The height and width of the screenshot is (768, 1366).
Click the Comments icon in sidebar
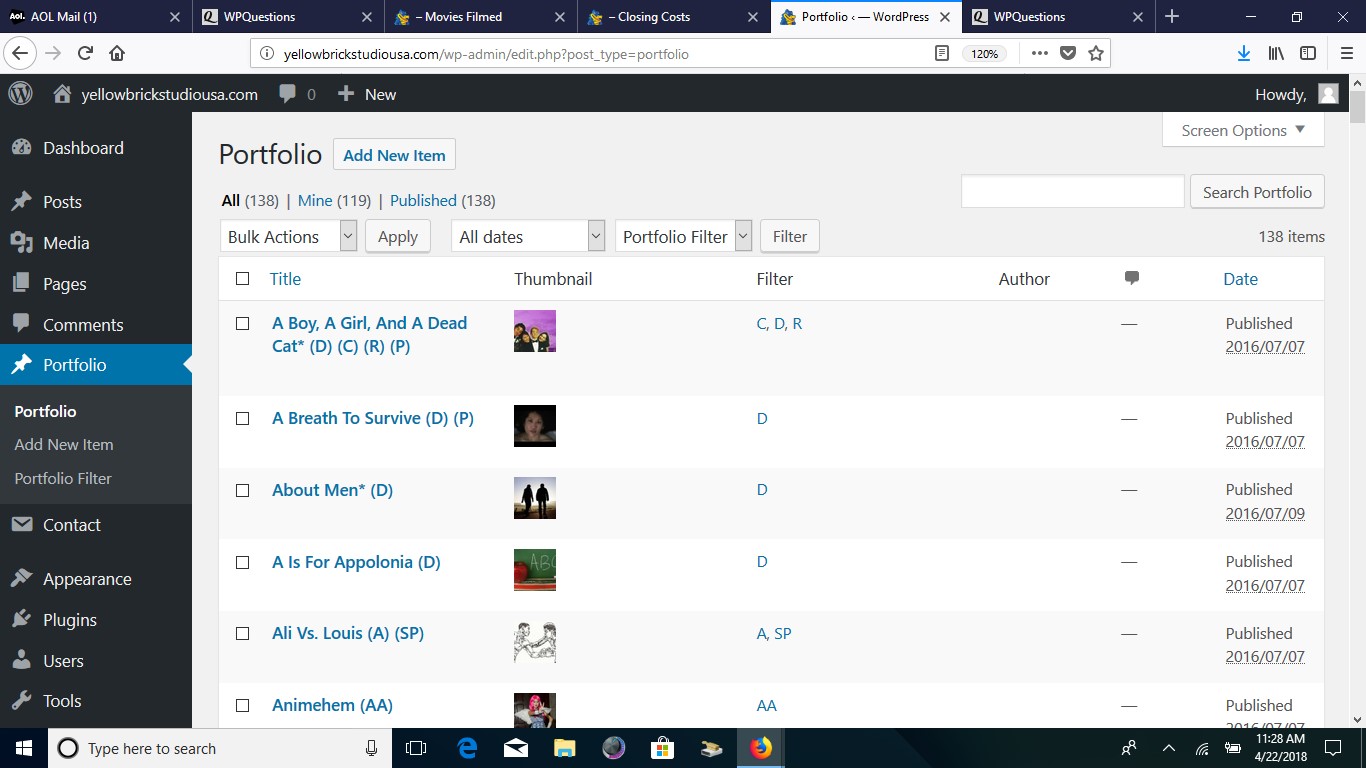tap(21, 324)
